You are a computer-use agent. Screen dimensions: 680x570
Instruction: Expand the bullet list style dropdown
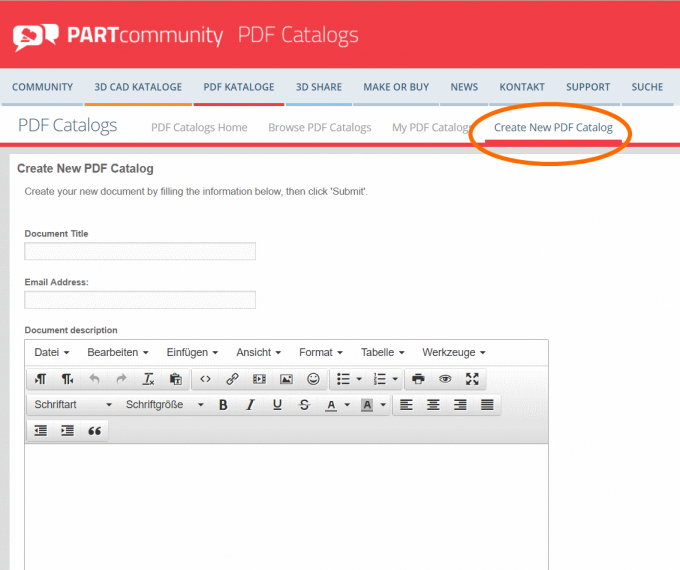(x=359, y=379)
